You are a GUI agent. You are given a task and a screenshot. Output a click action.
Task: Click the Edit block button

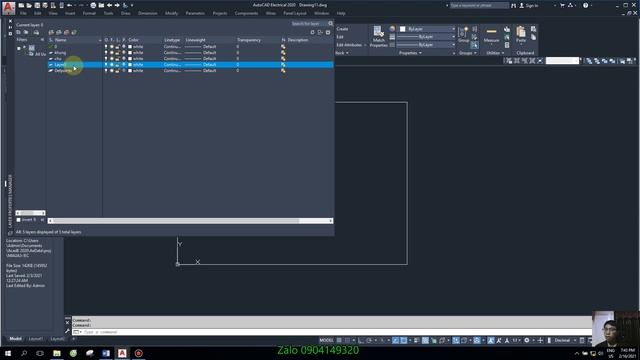coord(340,37)
